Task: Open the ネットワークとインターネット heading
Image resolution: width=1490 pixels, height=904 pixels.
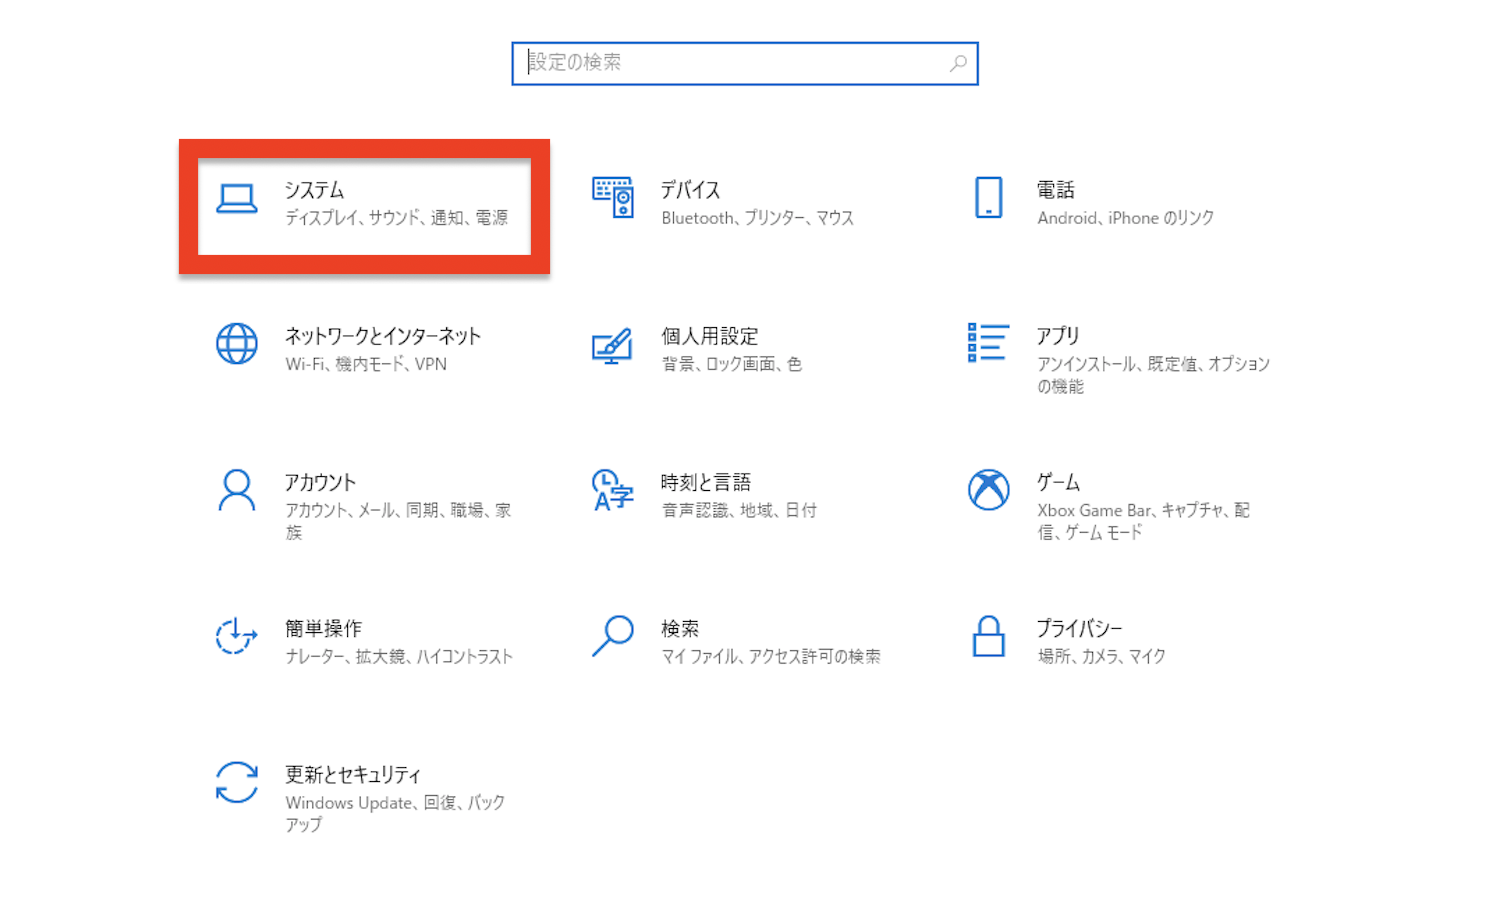Action: pyautogui.click(x=383, y=336)
